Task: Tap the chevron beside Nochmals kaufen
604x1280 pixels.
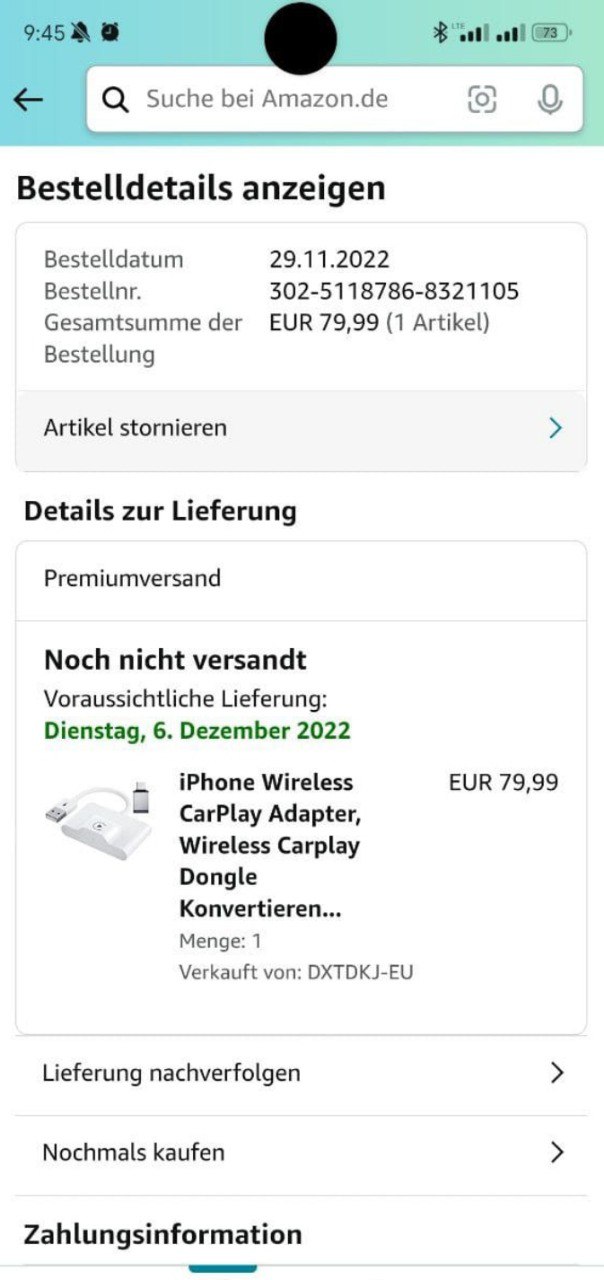Action: tap(557, 1152)
